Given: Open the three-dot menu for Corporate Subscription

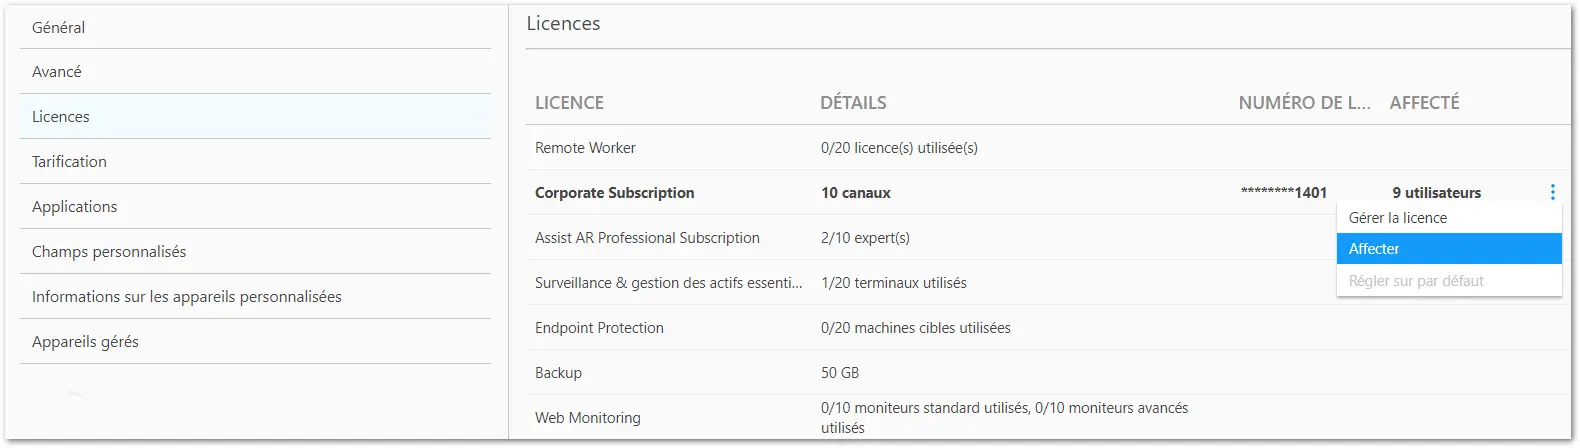Looking at the screenshot, I should click(x=1552, y=192).
